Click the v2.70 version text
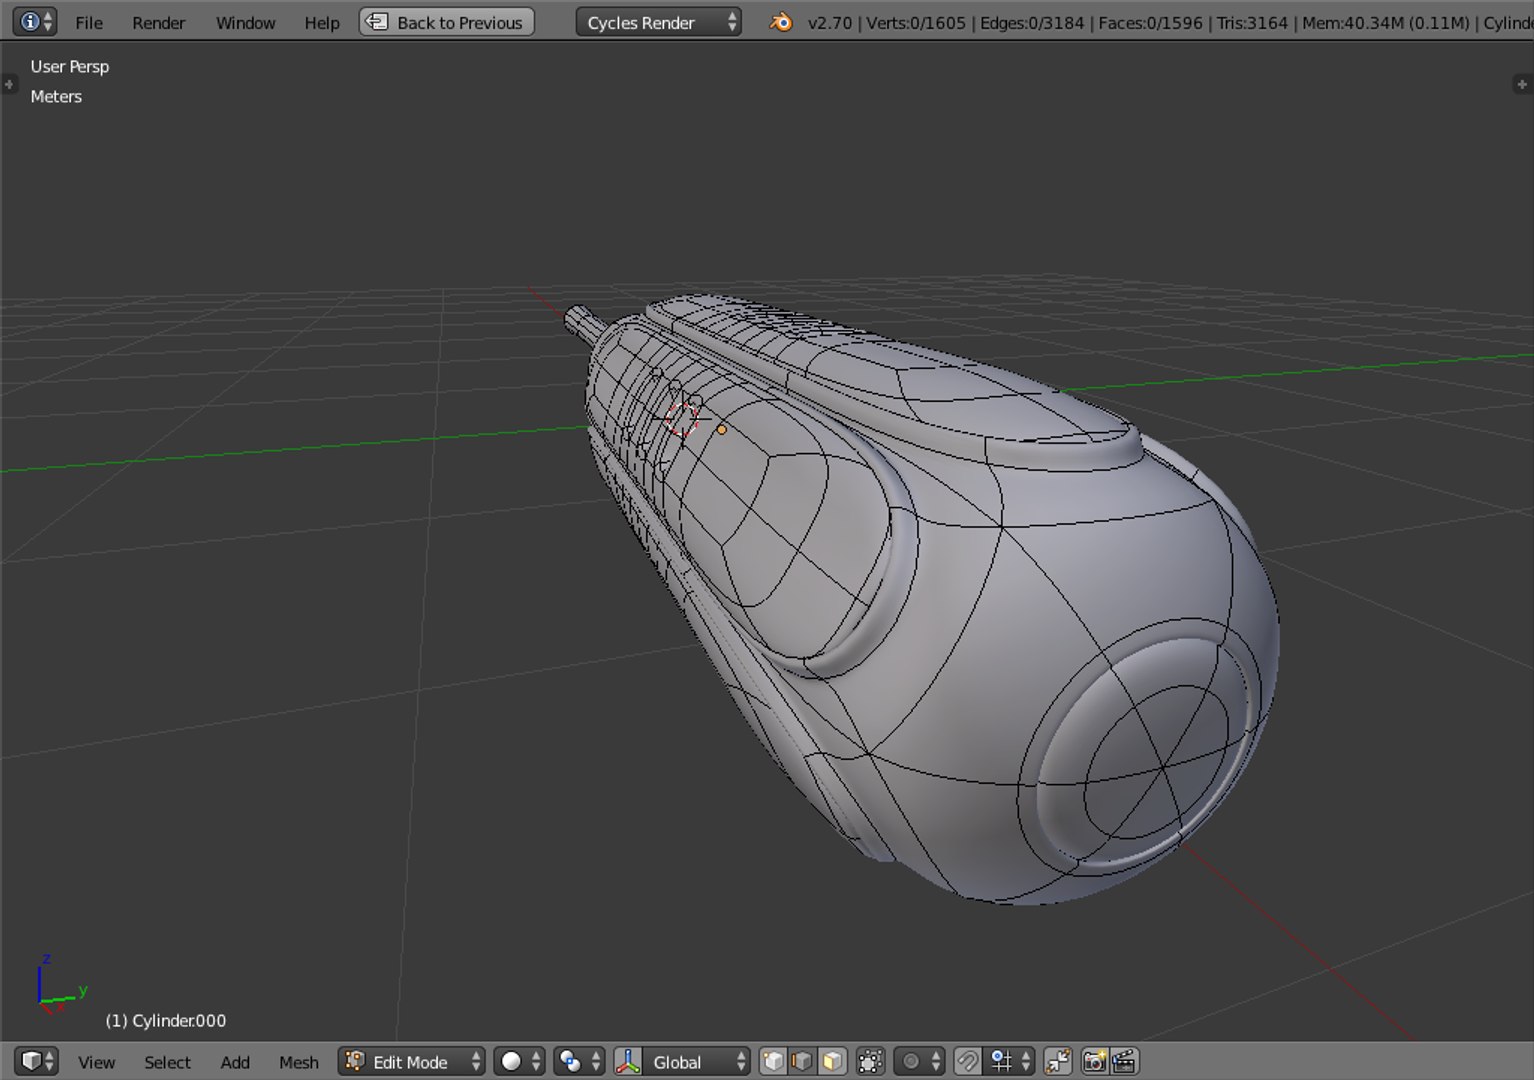 (x=830, y=22)
